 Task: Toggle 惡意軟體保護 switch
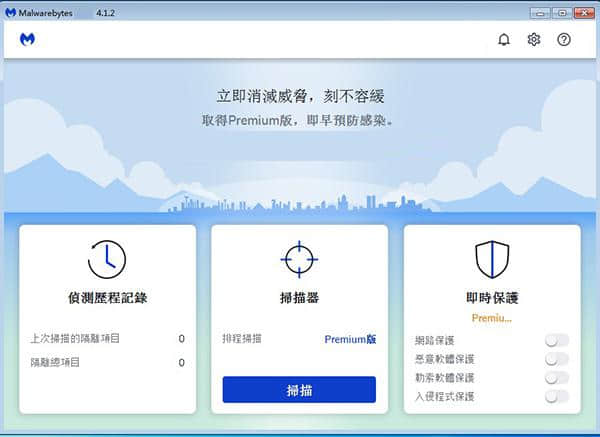557,359
